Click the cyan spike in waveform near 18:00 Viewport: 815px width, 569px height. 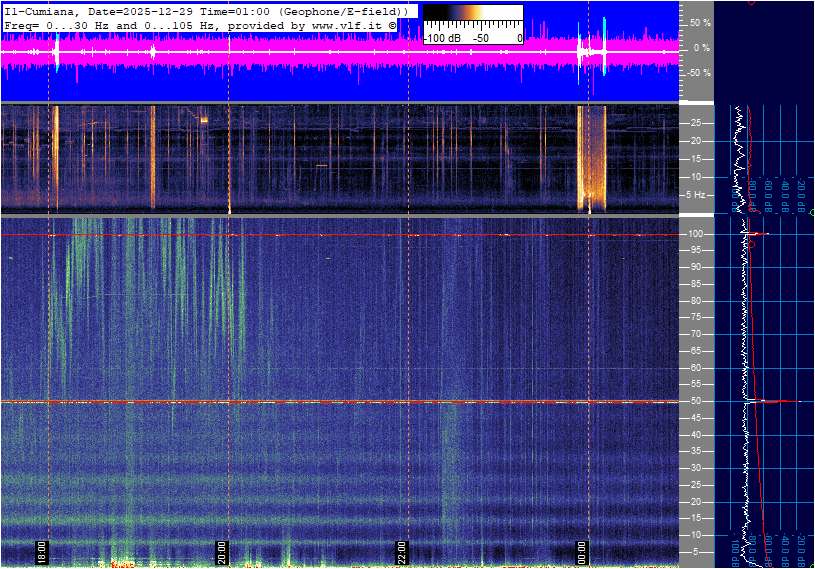pyautogui.click(x=56, y=52)
